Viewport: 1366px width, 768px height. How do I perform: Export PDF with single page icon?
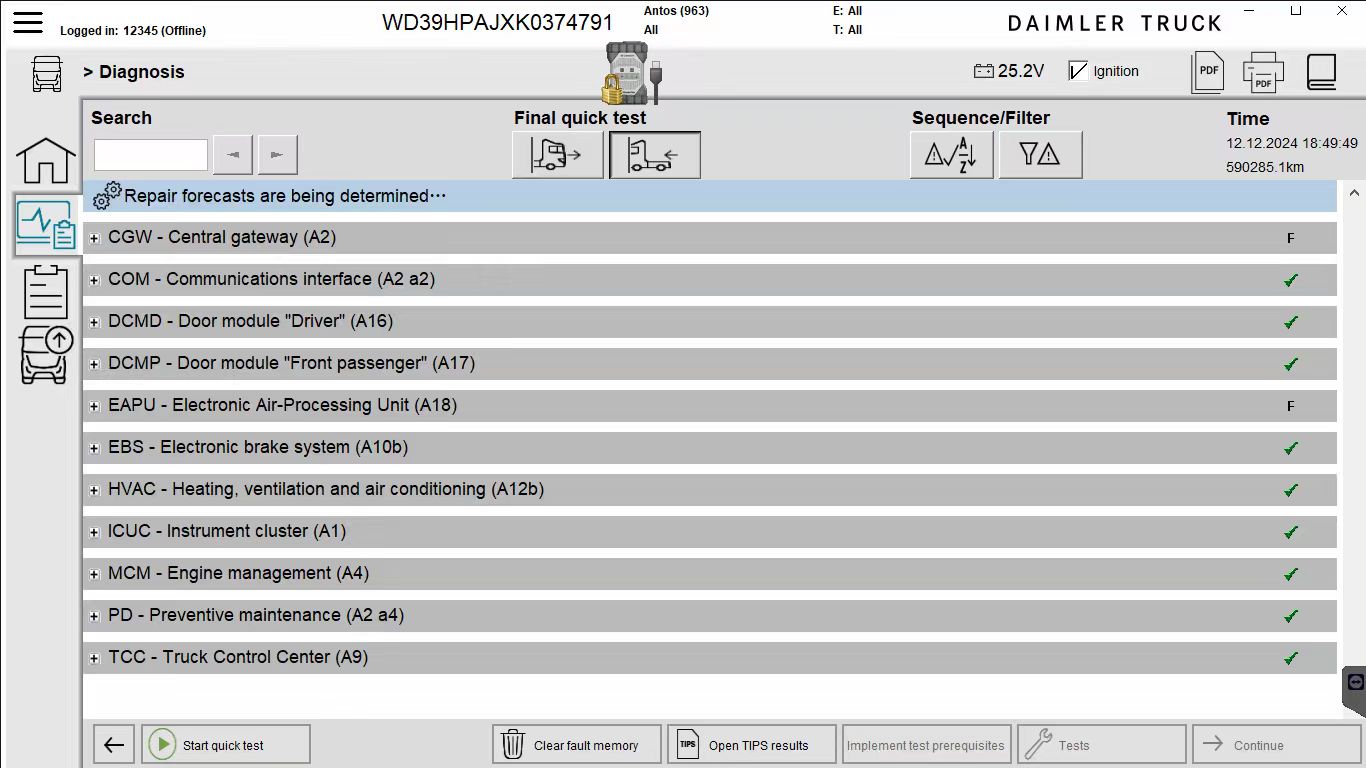[x=1208, y=72]
